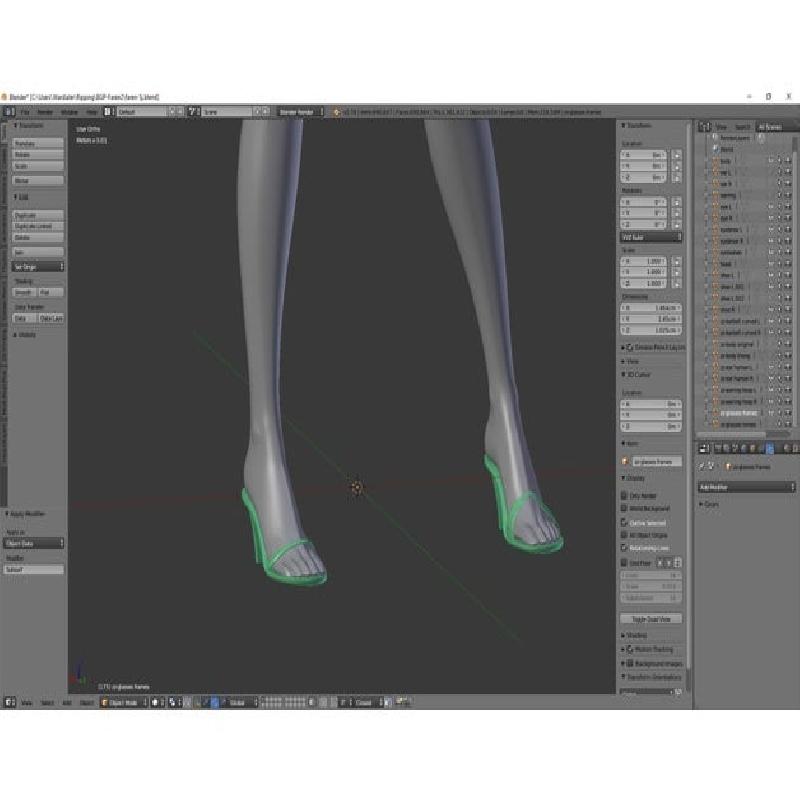
Task: Click the pivot point icon in 3D header
Action: tap(174, 703)
